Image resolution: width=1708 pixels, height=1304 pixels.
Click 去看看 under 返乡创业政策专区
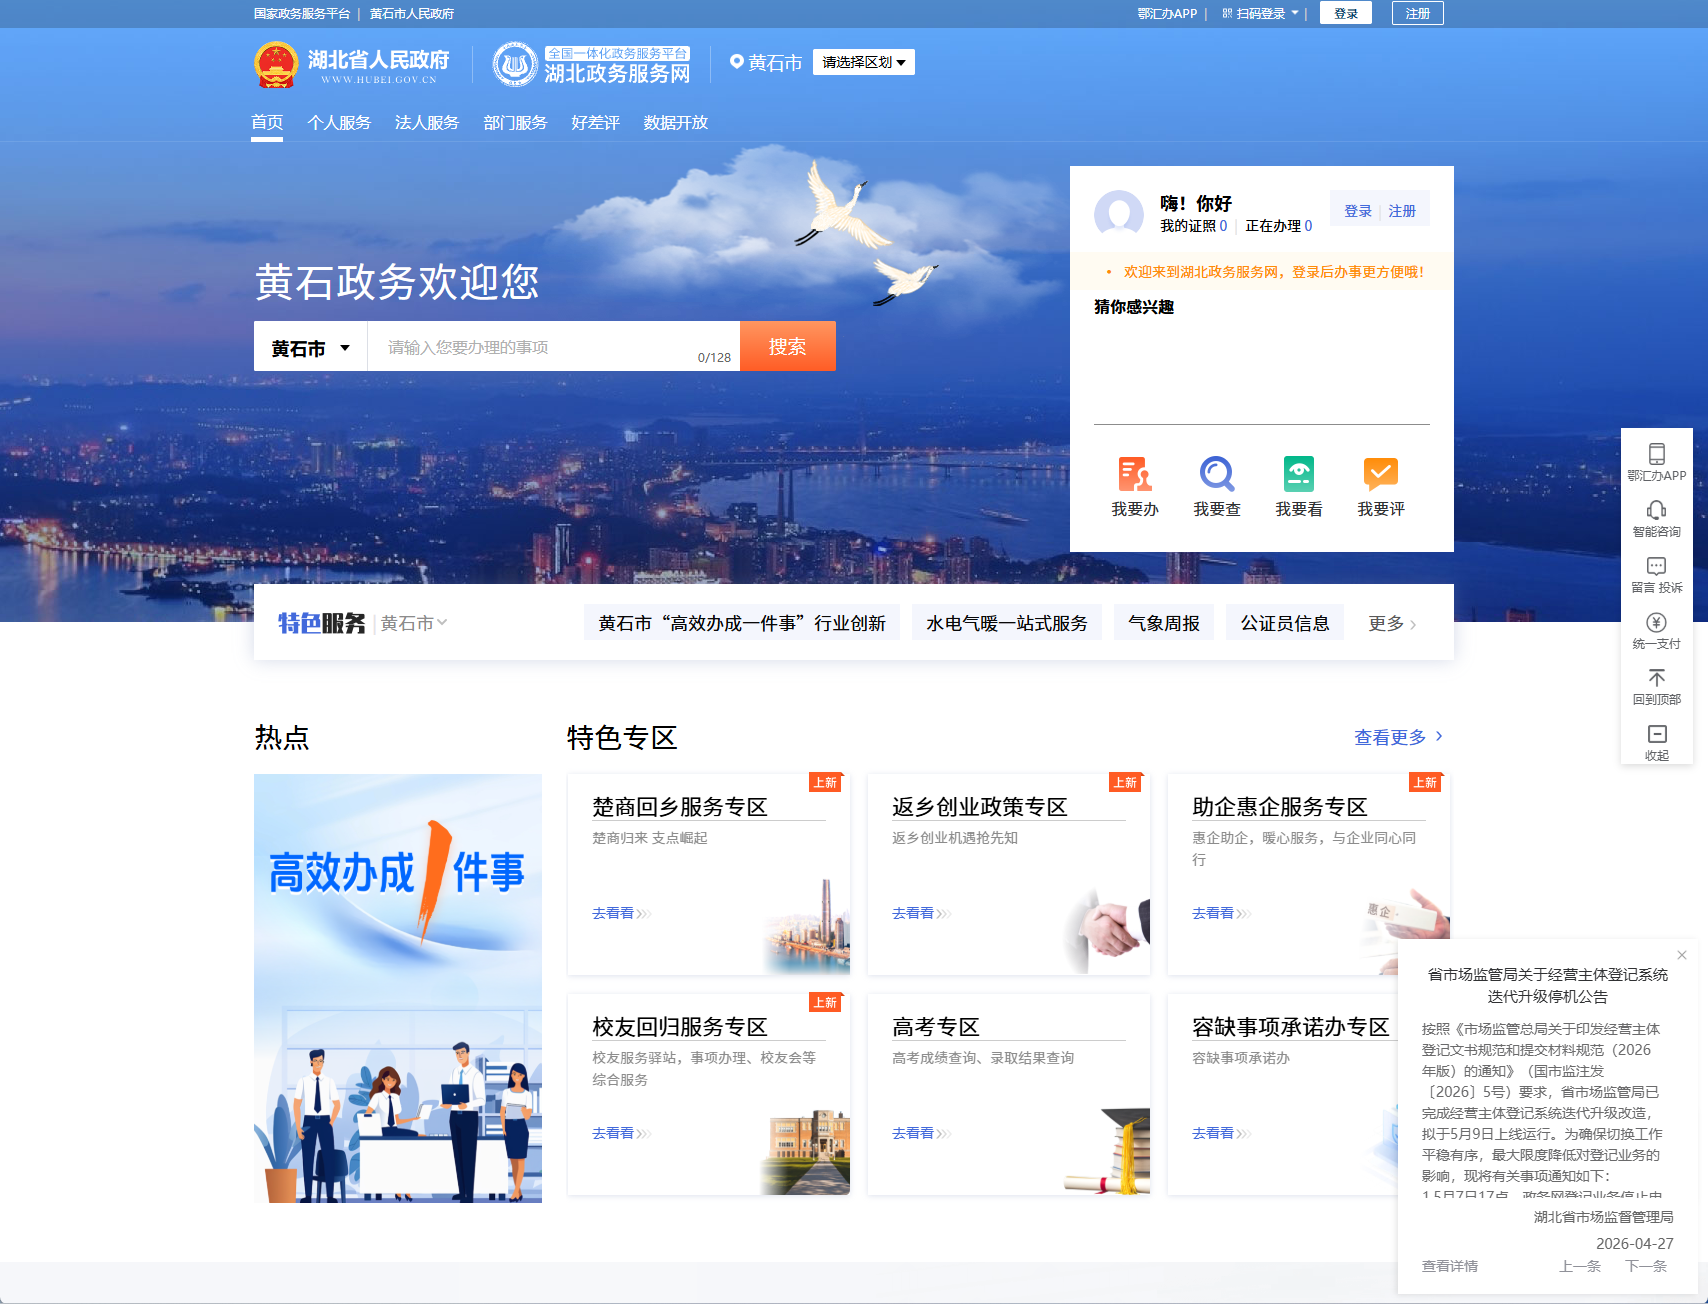[x=921, y=913]
